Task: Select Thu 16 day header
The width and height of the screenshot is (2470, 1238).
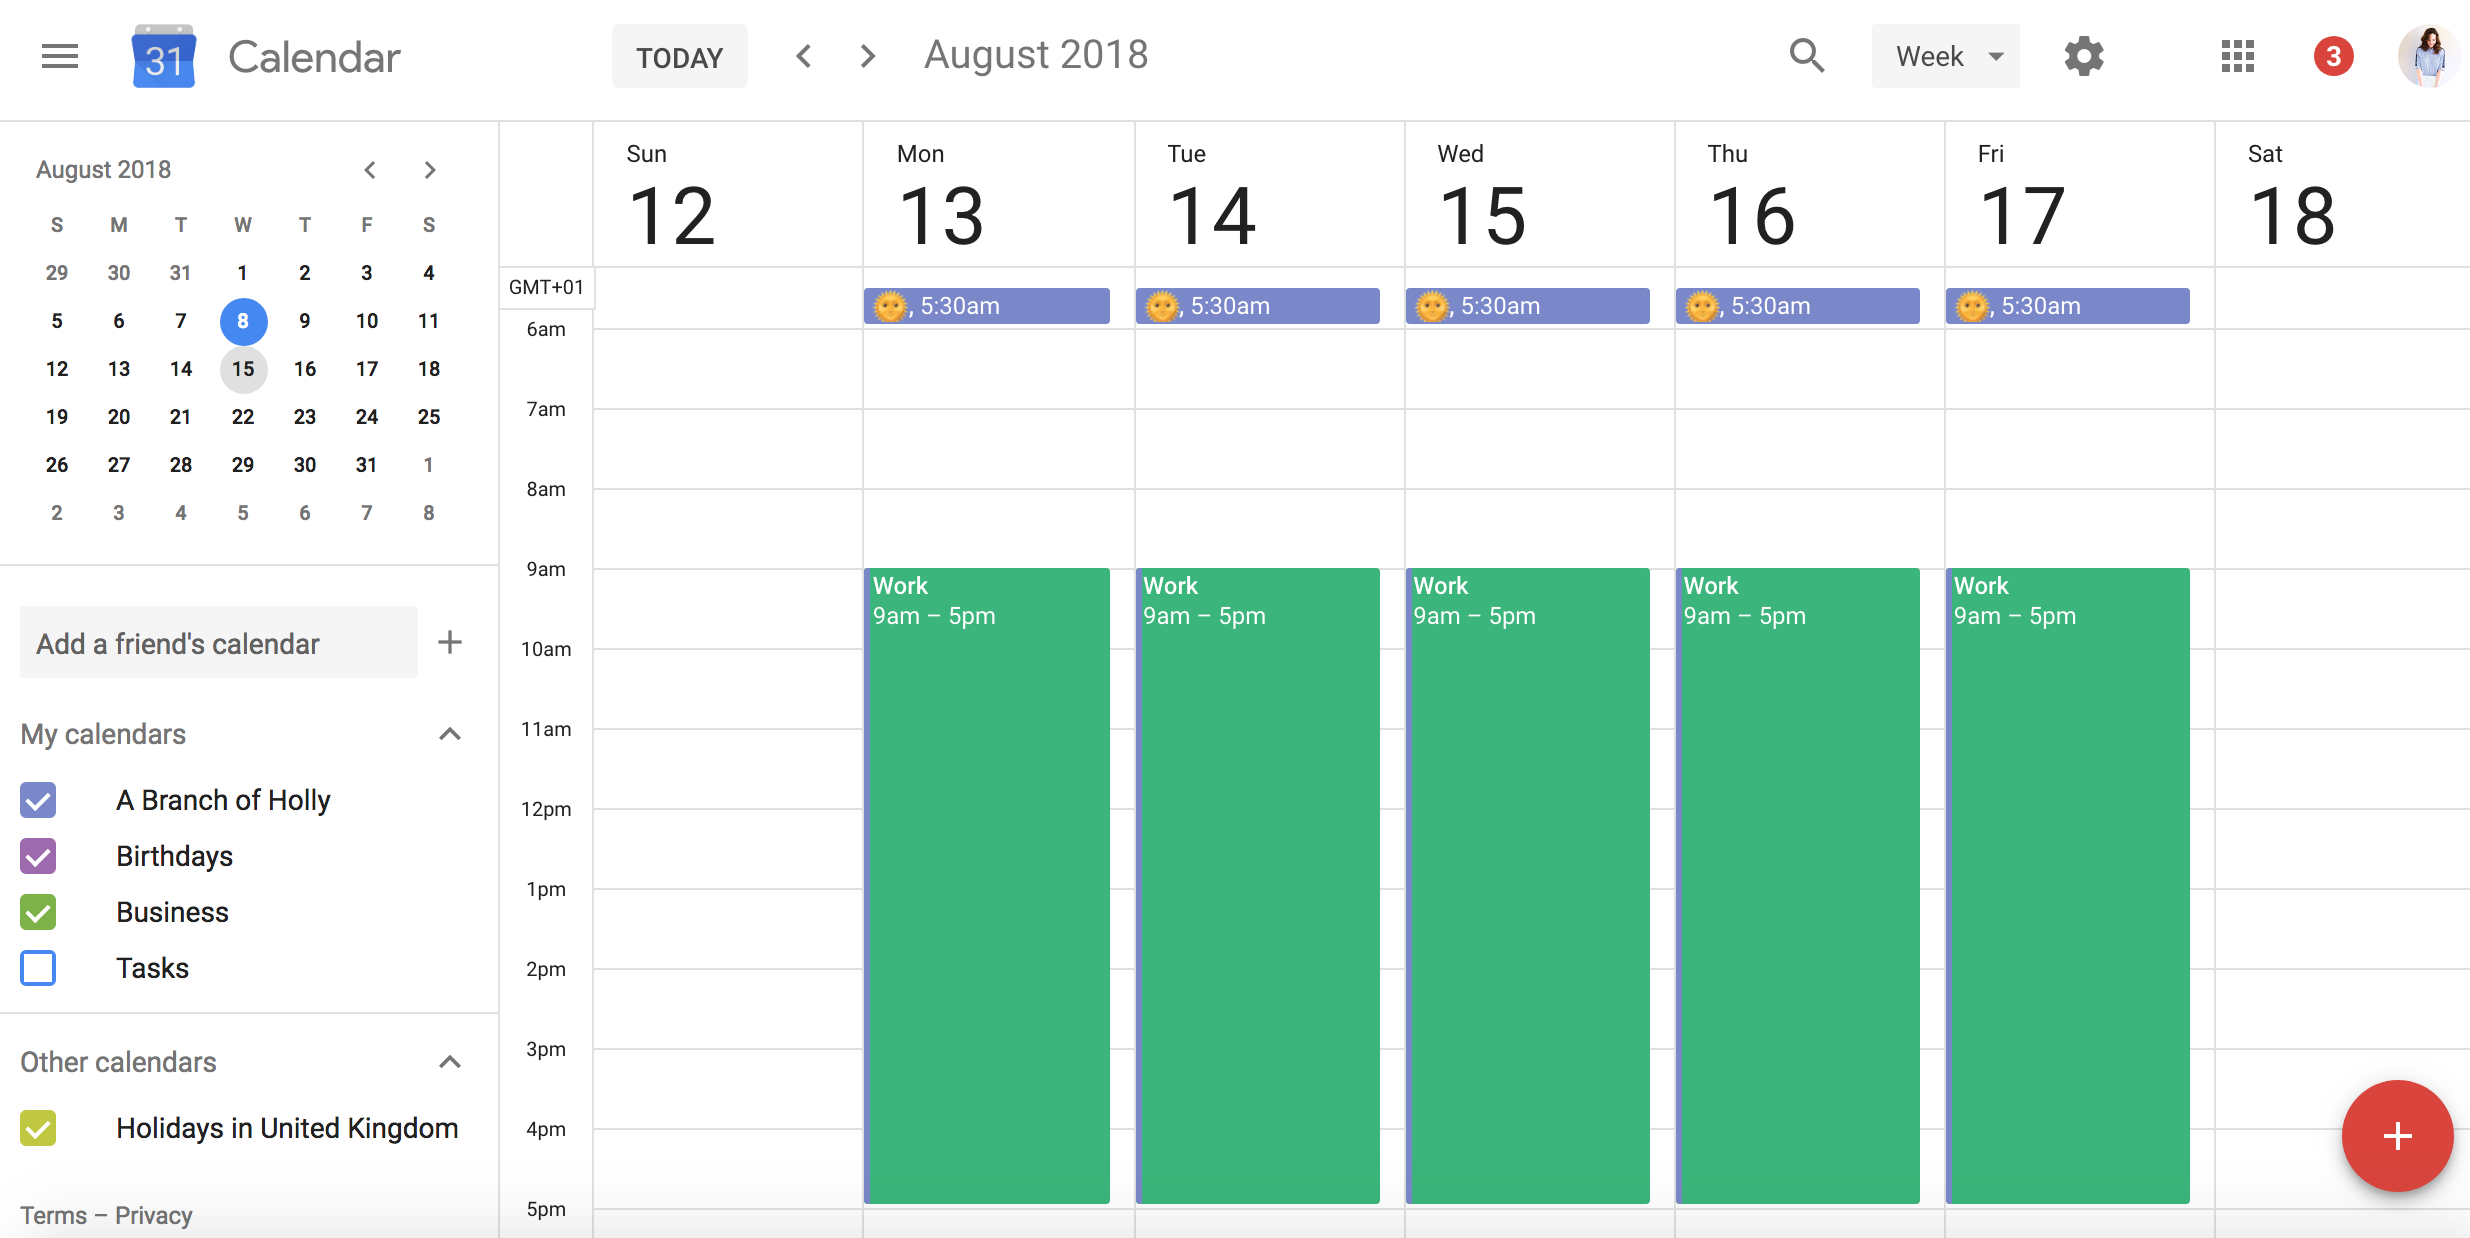Action: [1752, 197]
